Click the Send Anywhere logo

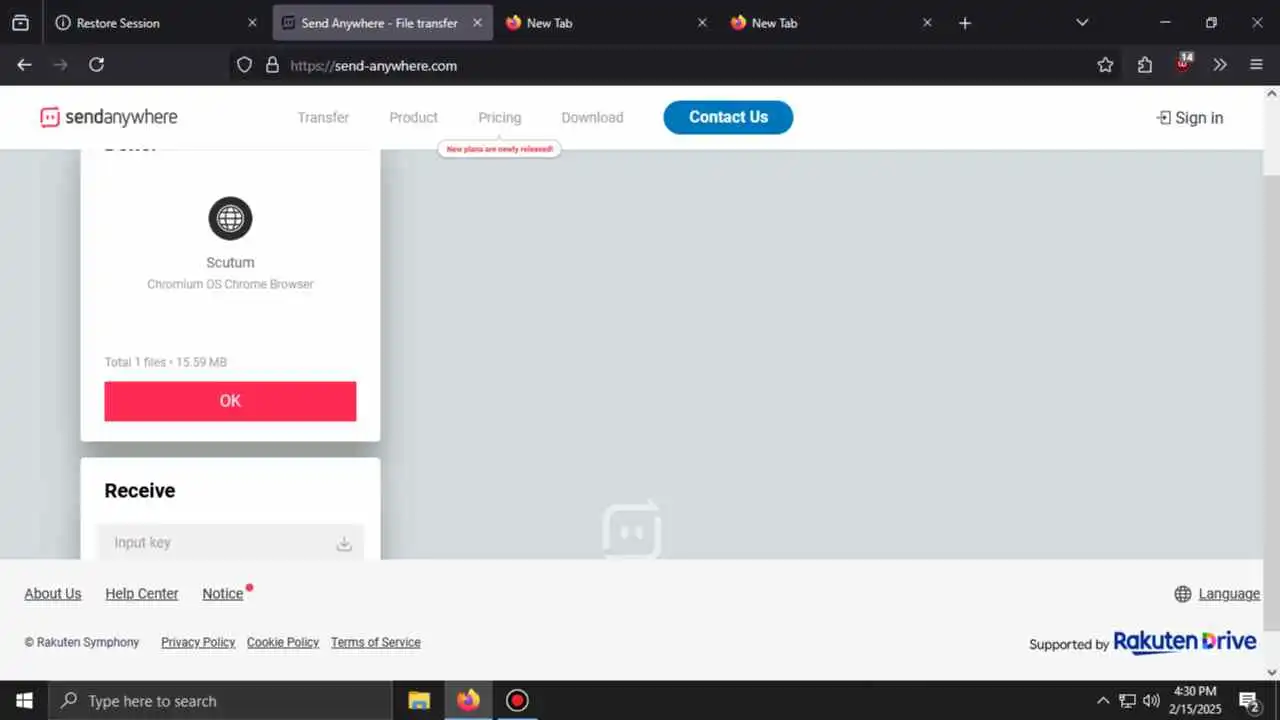click(109, 117)
